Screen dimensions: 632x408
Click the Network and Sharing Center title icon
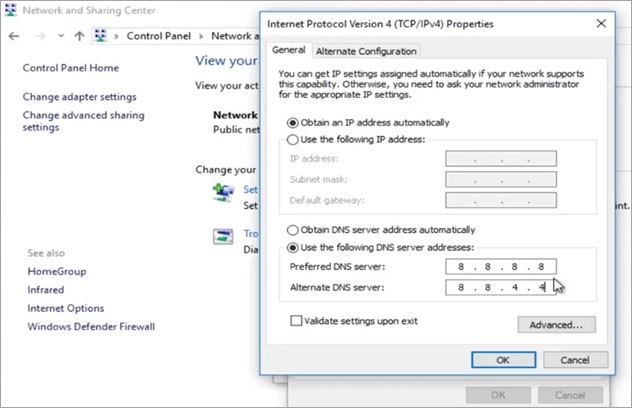pyautogui.click(x=10, y=10)
